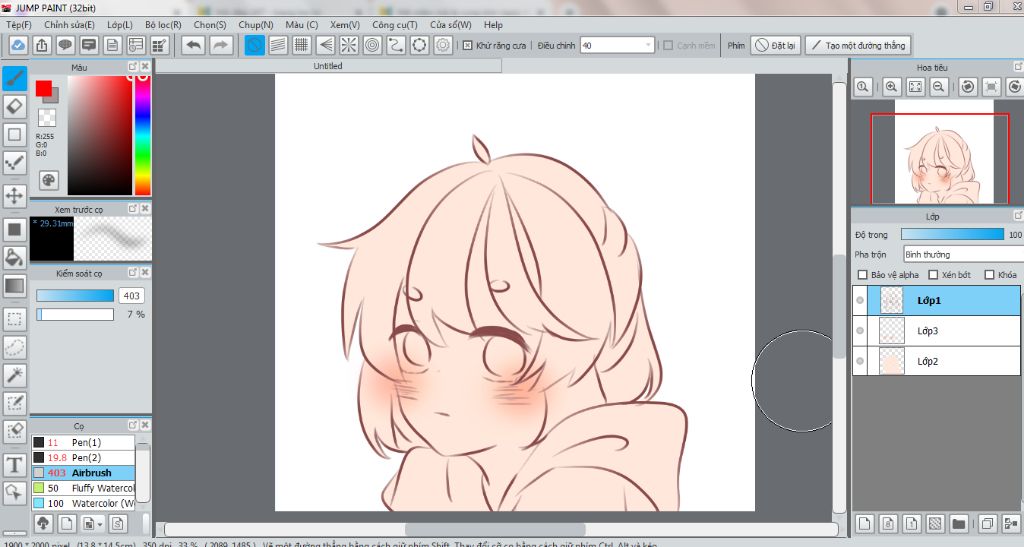Enable the Khóa checkbox
The image size is (1024, 547).
(x=989, y=275)
